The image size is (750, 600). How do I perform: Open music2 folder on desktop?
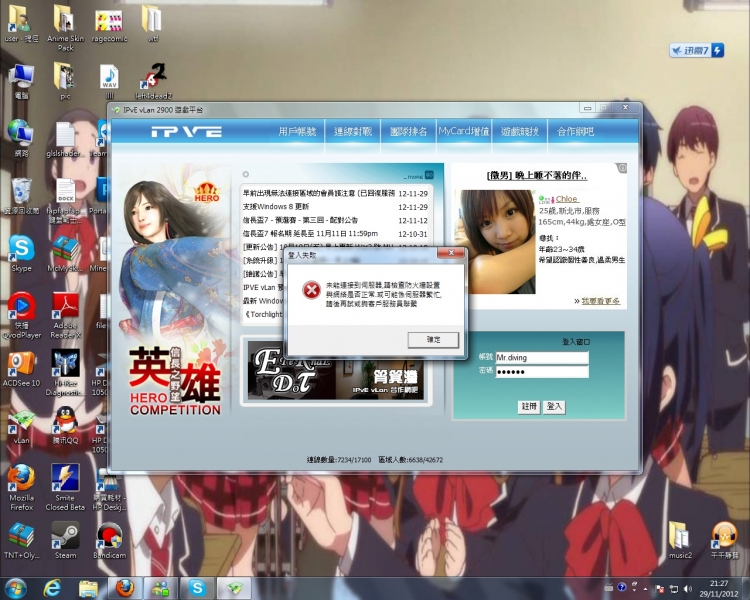680,541
